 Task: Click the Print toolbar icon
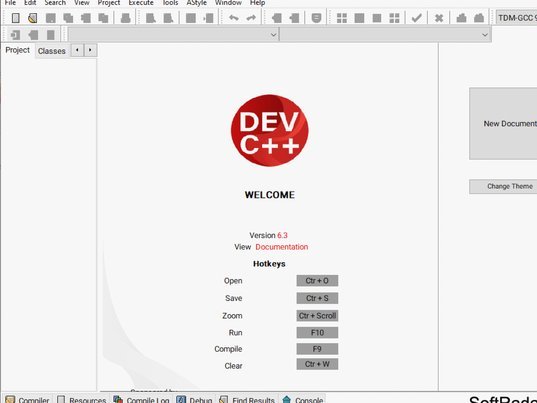[x=126, y=18]
